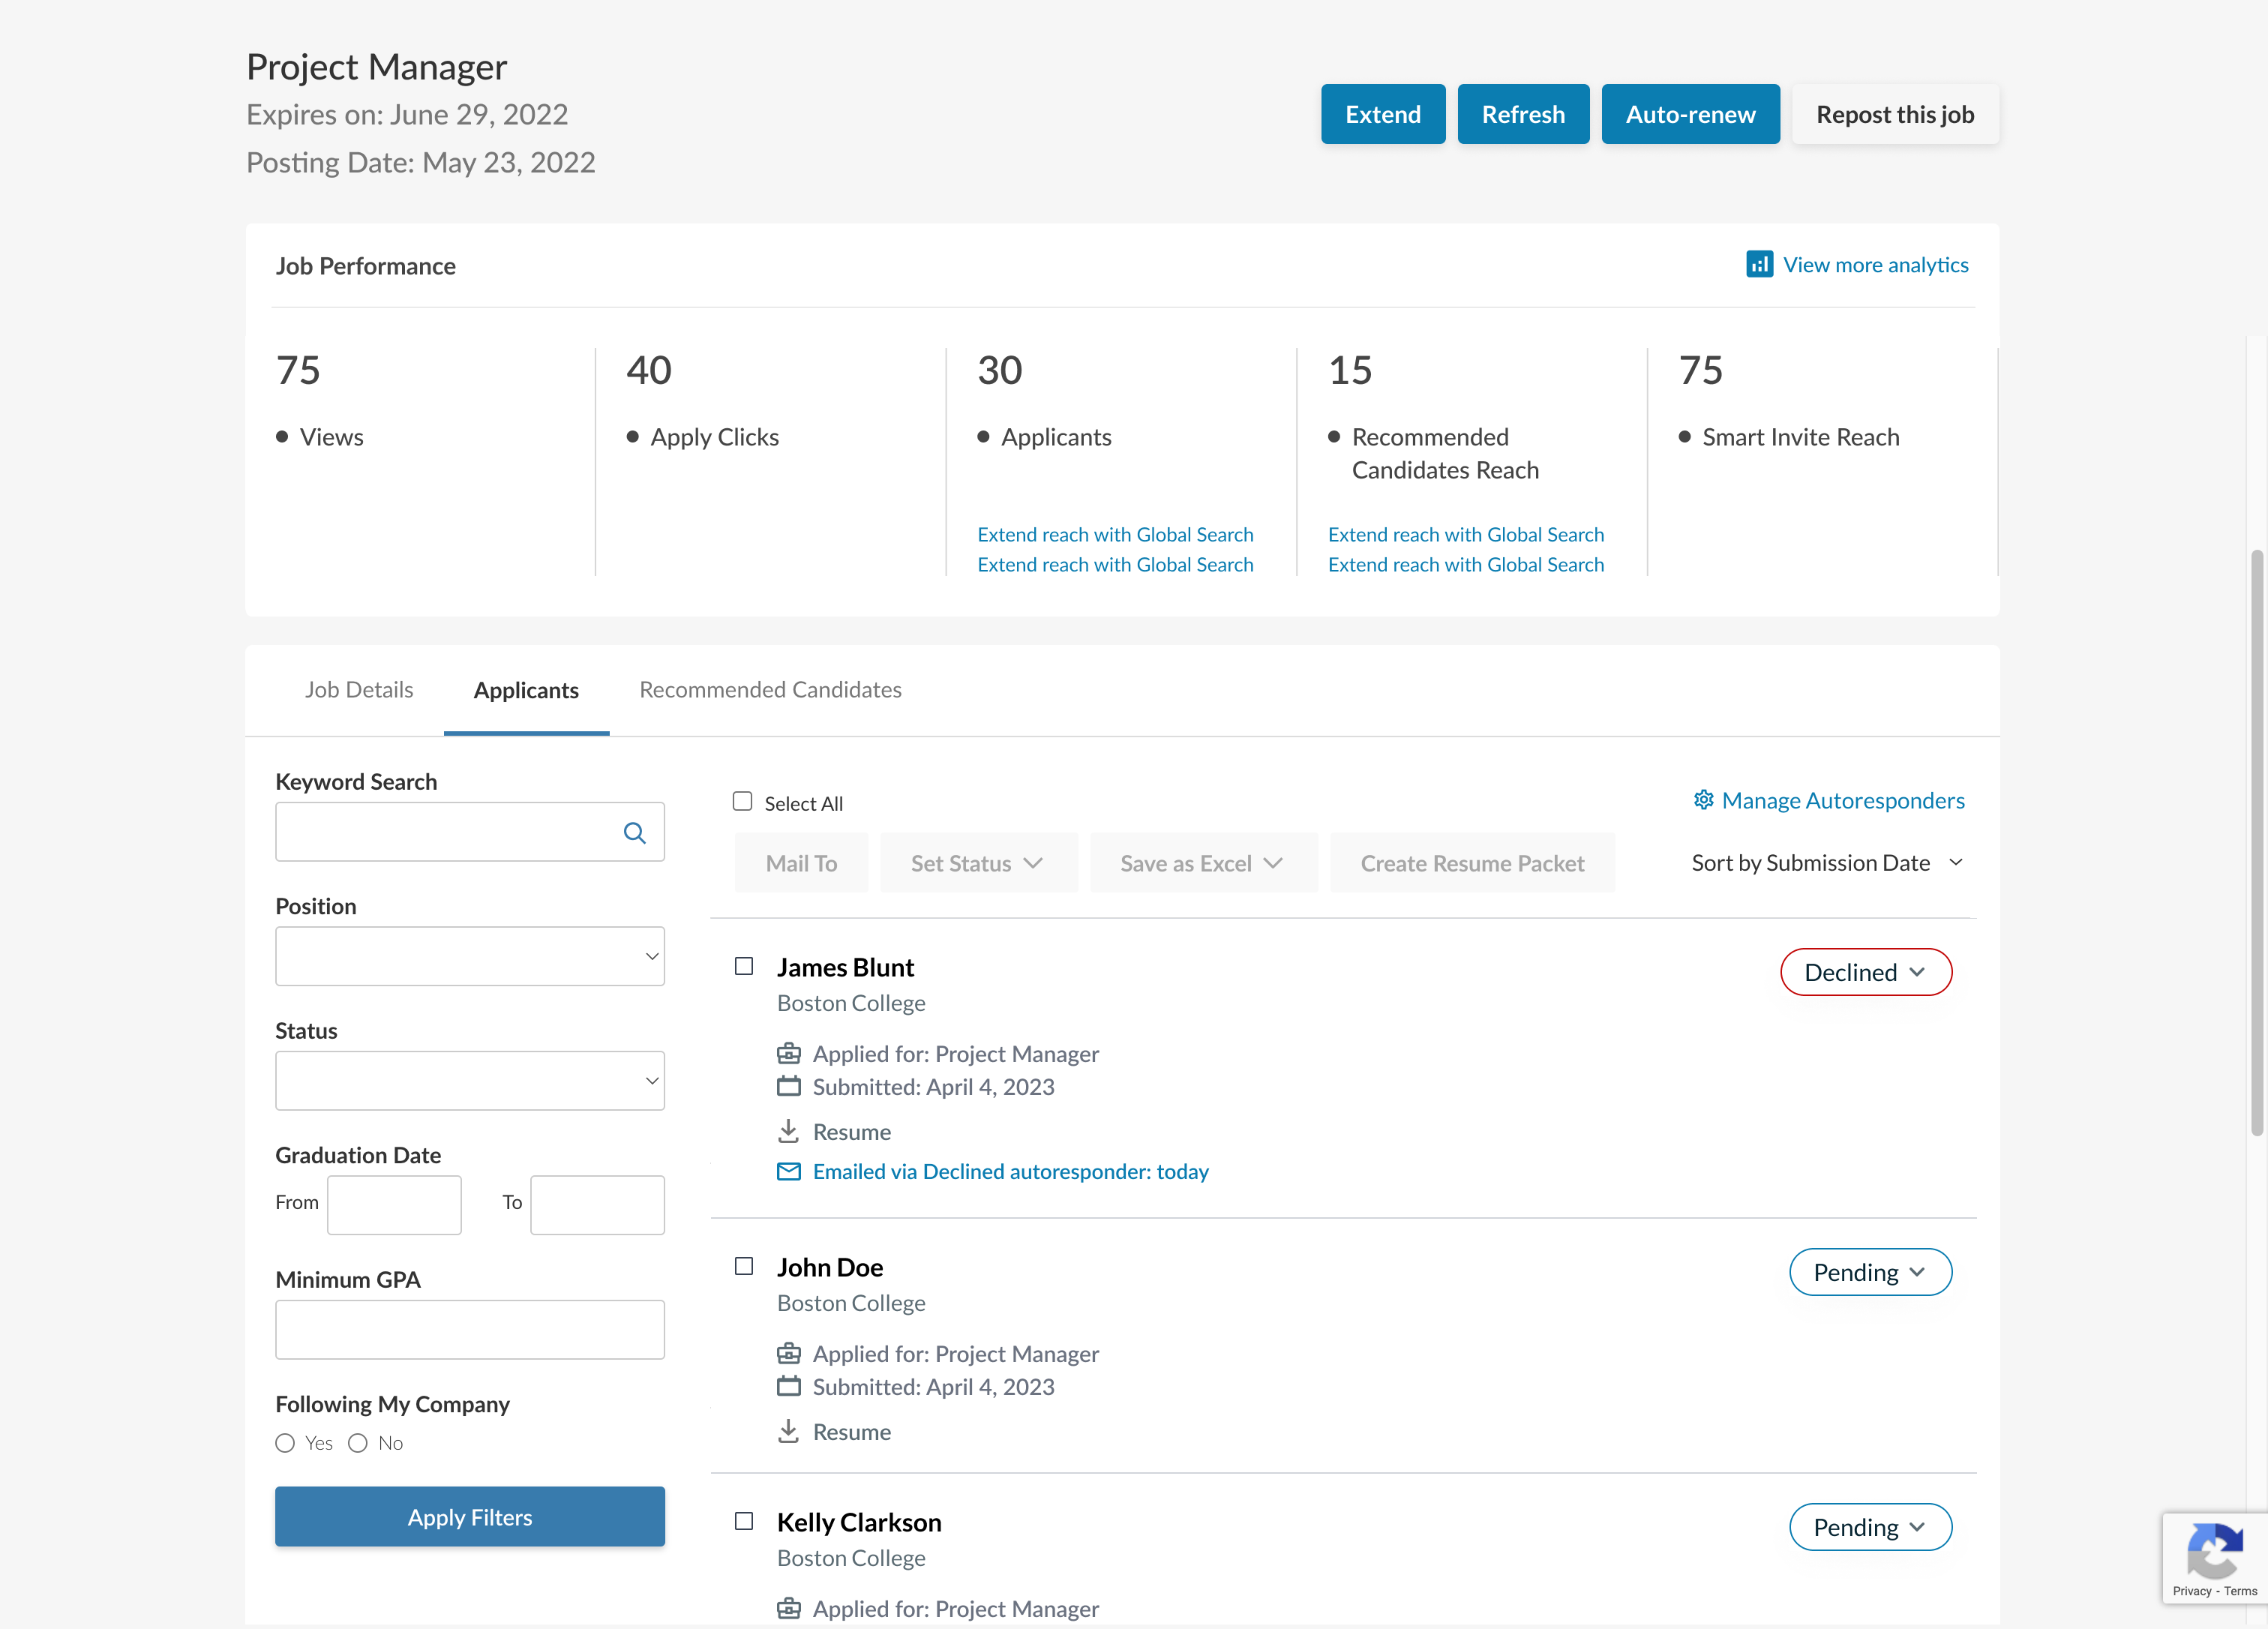Viewport: 2268px width, 1629px height.
Task: Click the Minimum GPA input field
Action: pyautogui.click(x=469, y=1330)
